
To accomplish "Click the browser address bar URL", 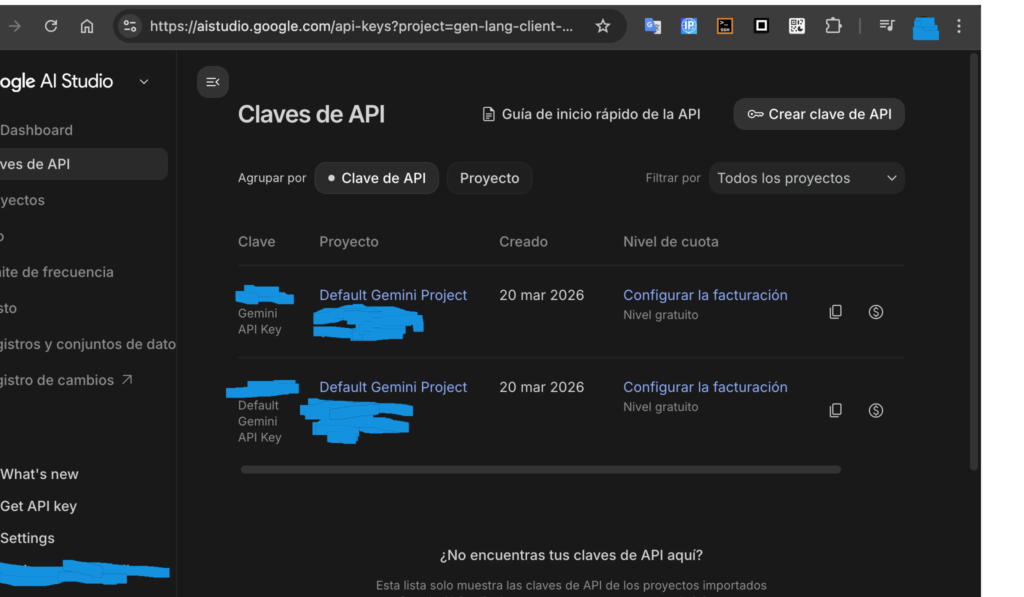I will tap(360, 26).
